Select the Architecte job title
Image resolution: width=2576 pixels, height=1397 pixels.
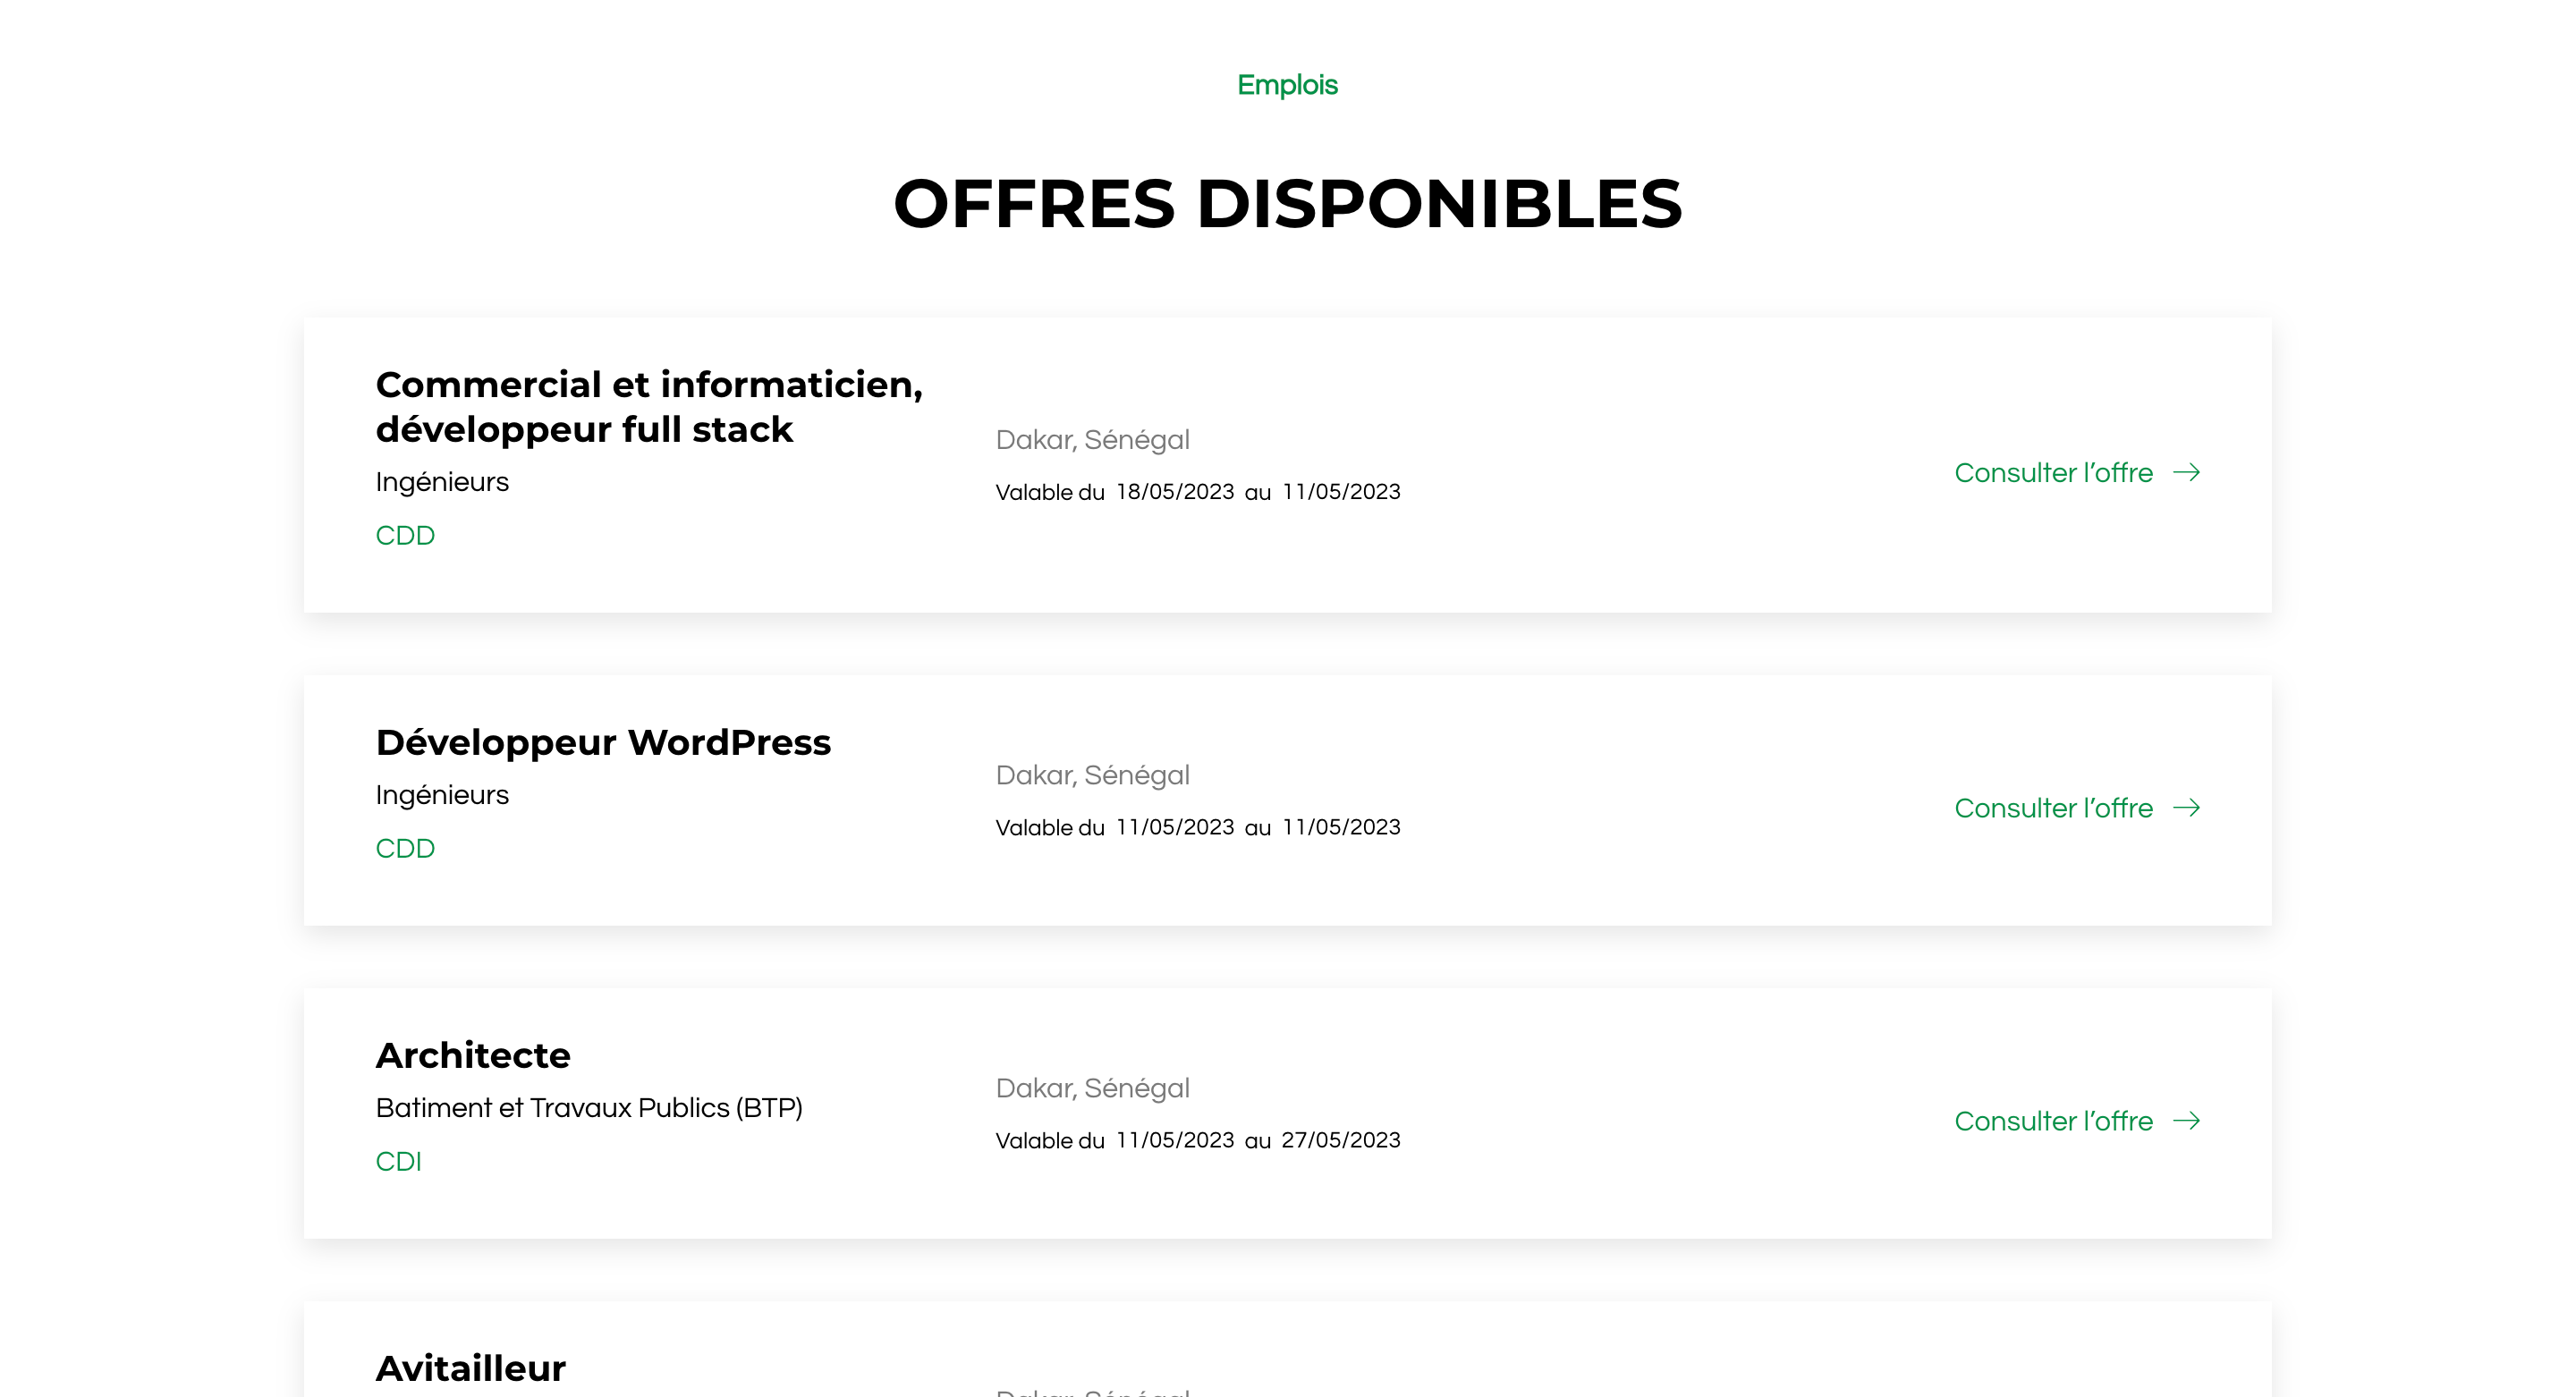tap(473, 1055)
